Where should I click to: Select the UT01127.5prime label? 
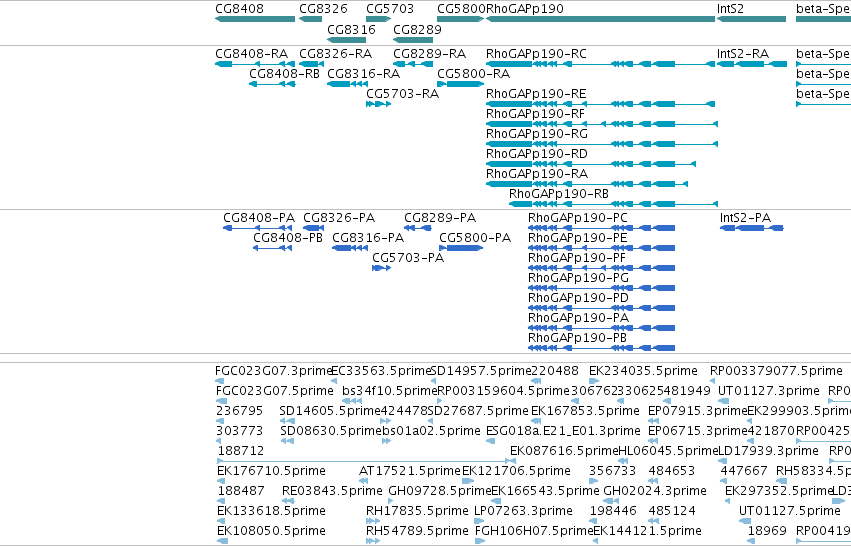click(790, 511)
